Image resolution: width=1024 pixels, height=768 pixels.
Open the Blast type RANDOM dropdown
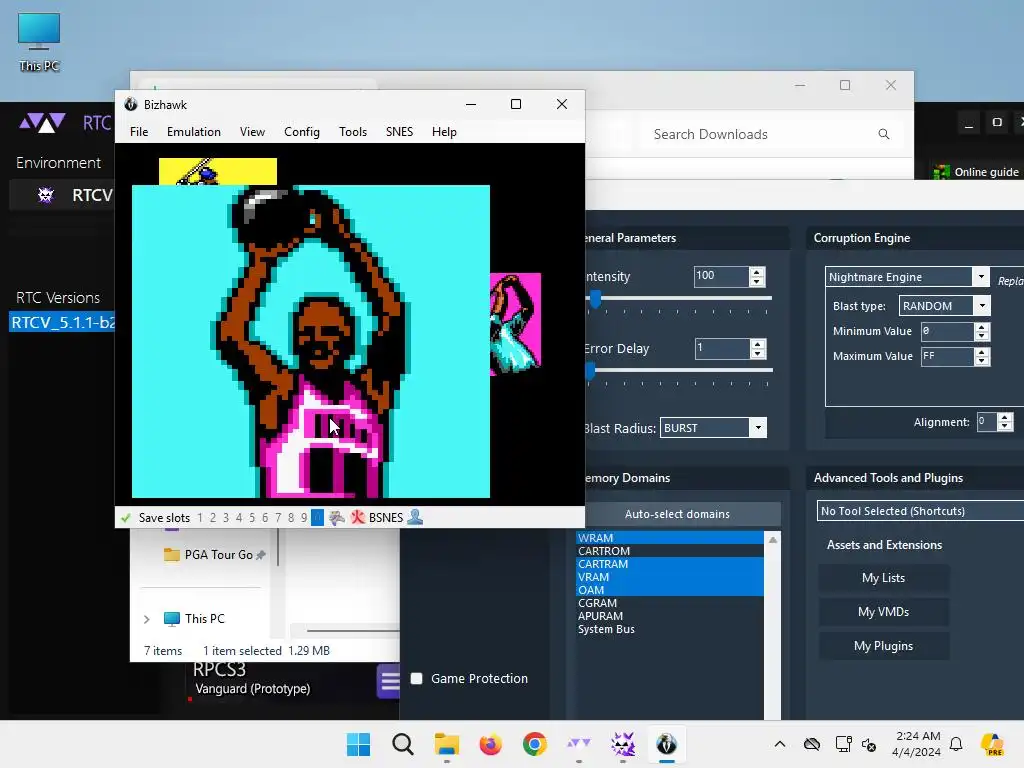click(x=982, y=306)
